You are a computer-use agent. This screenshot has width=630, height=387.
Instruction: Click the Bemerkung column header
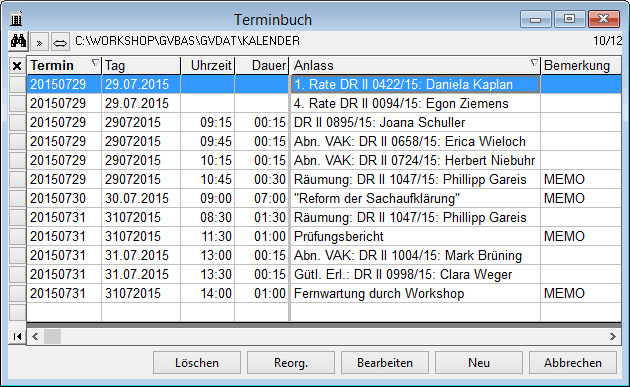(x=581, y=66)
